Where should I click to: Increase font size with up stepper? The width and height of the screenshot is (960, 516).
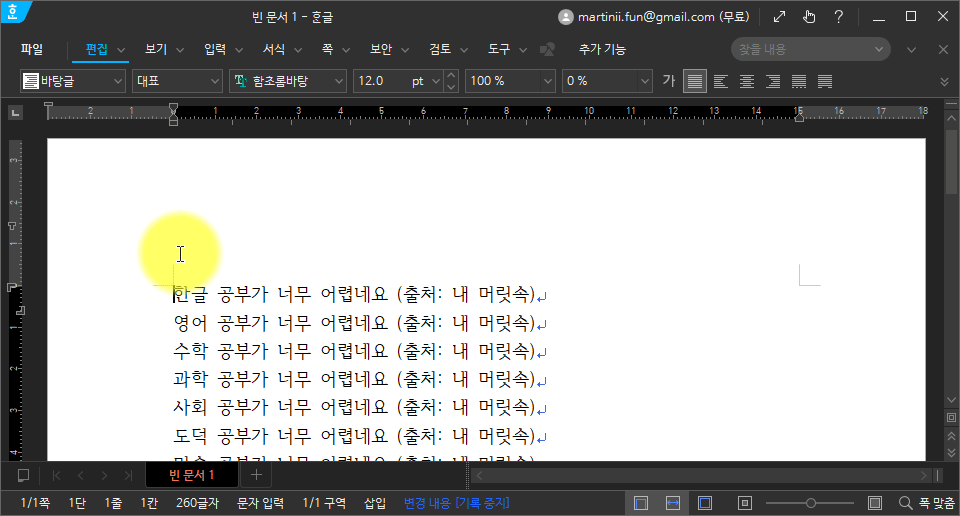pyautogui.click(x=451, y=75)
